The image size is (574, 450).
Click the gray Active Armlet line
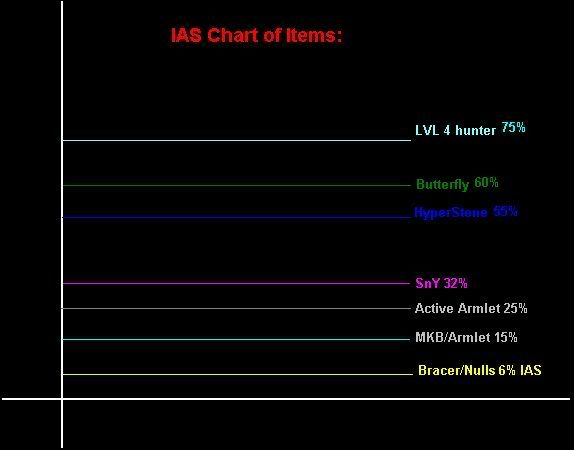[x=236, y=309]
